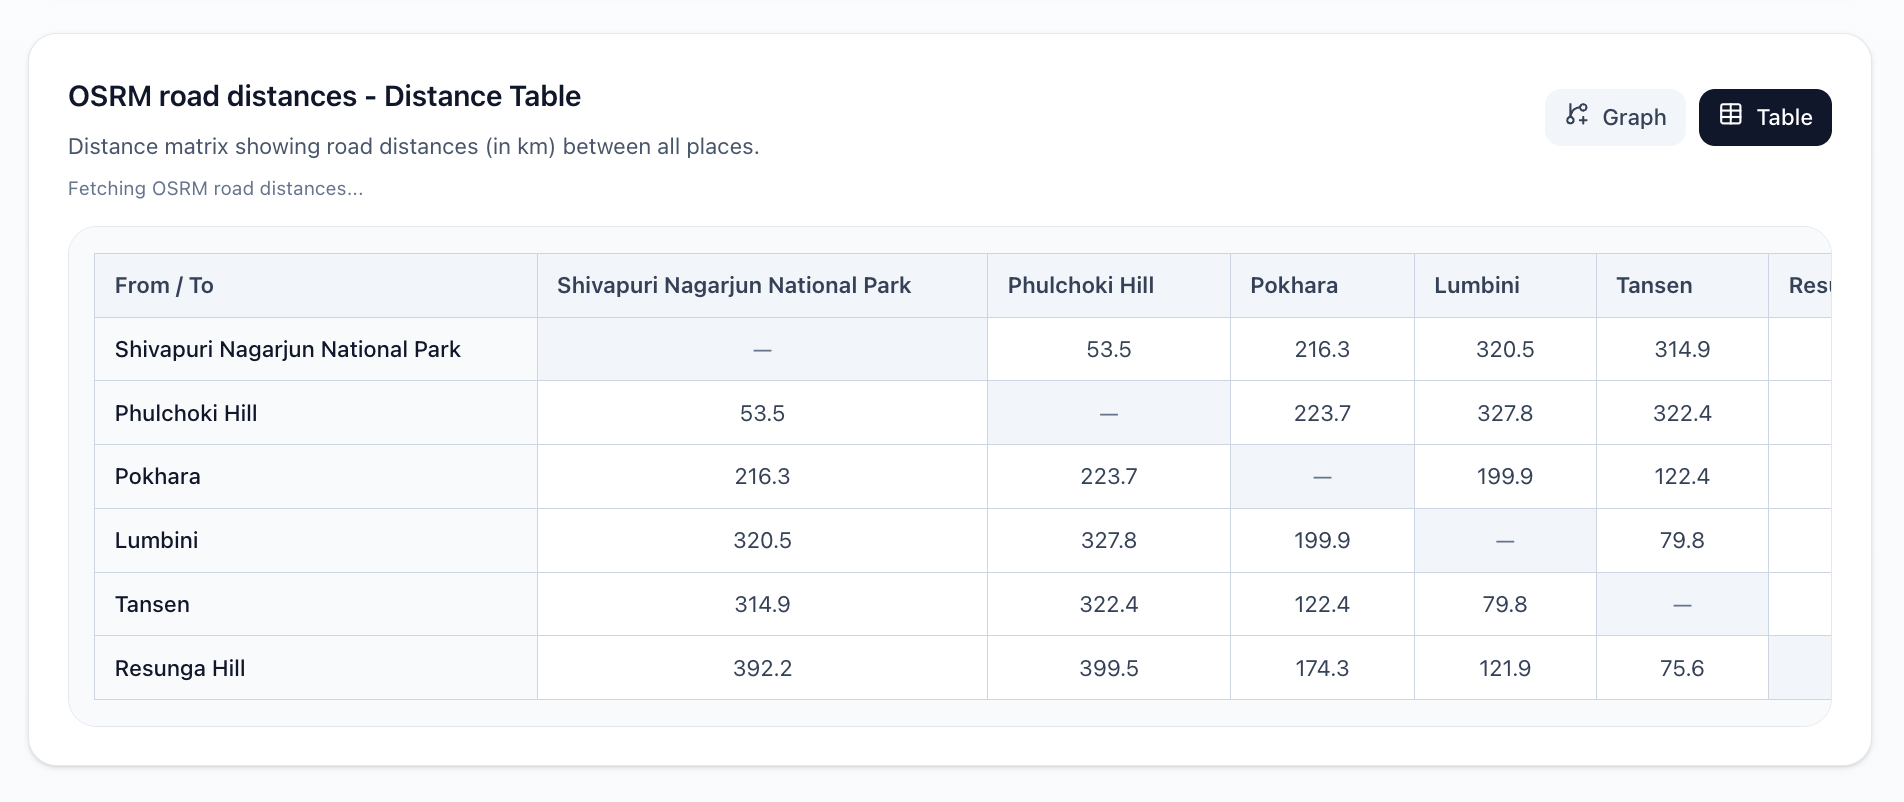Viewport: 1904px width, 802px height.
Task: Select the Tansen row label
Action: pos(152,604)
